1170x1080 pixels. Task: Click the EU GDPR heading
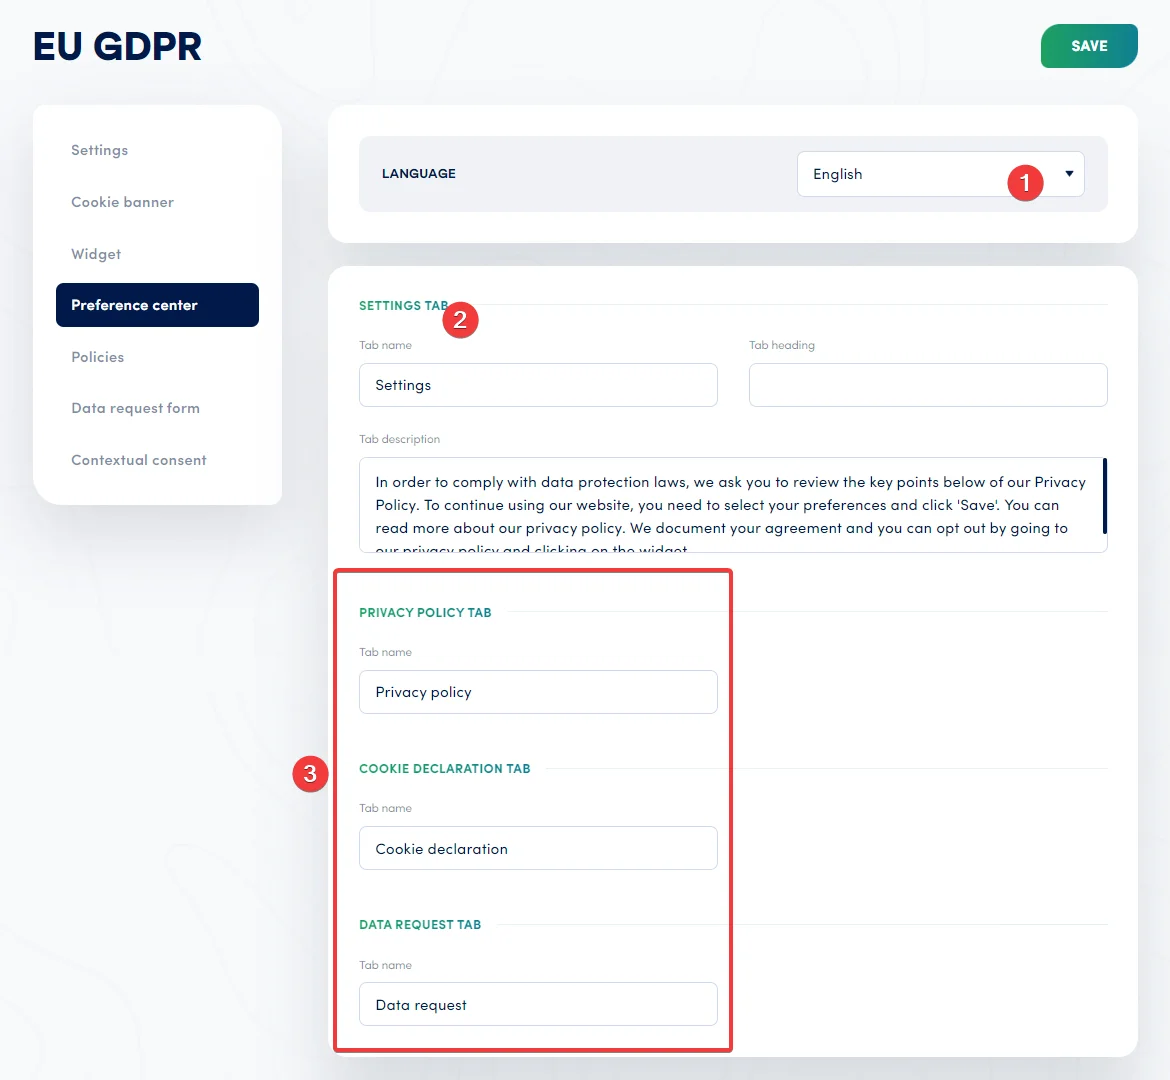click(x=117, y=46)
